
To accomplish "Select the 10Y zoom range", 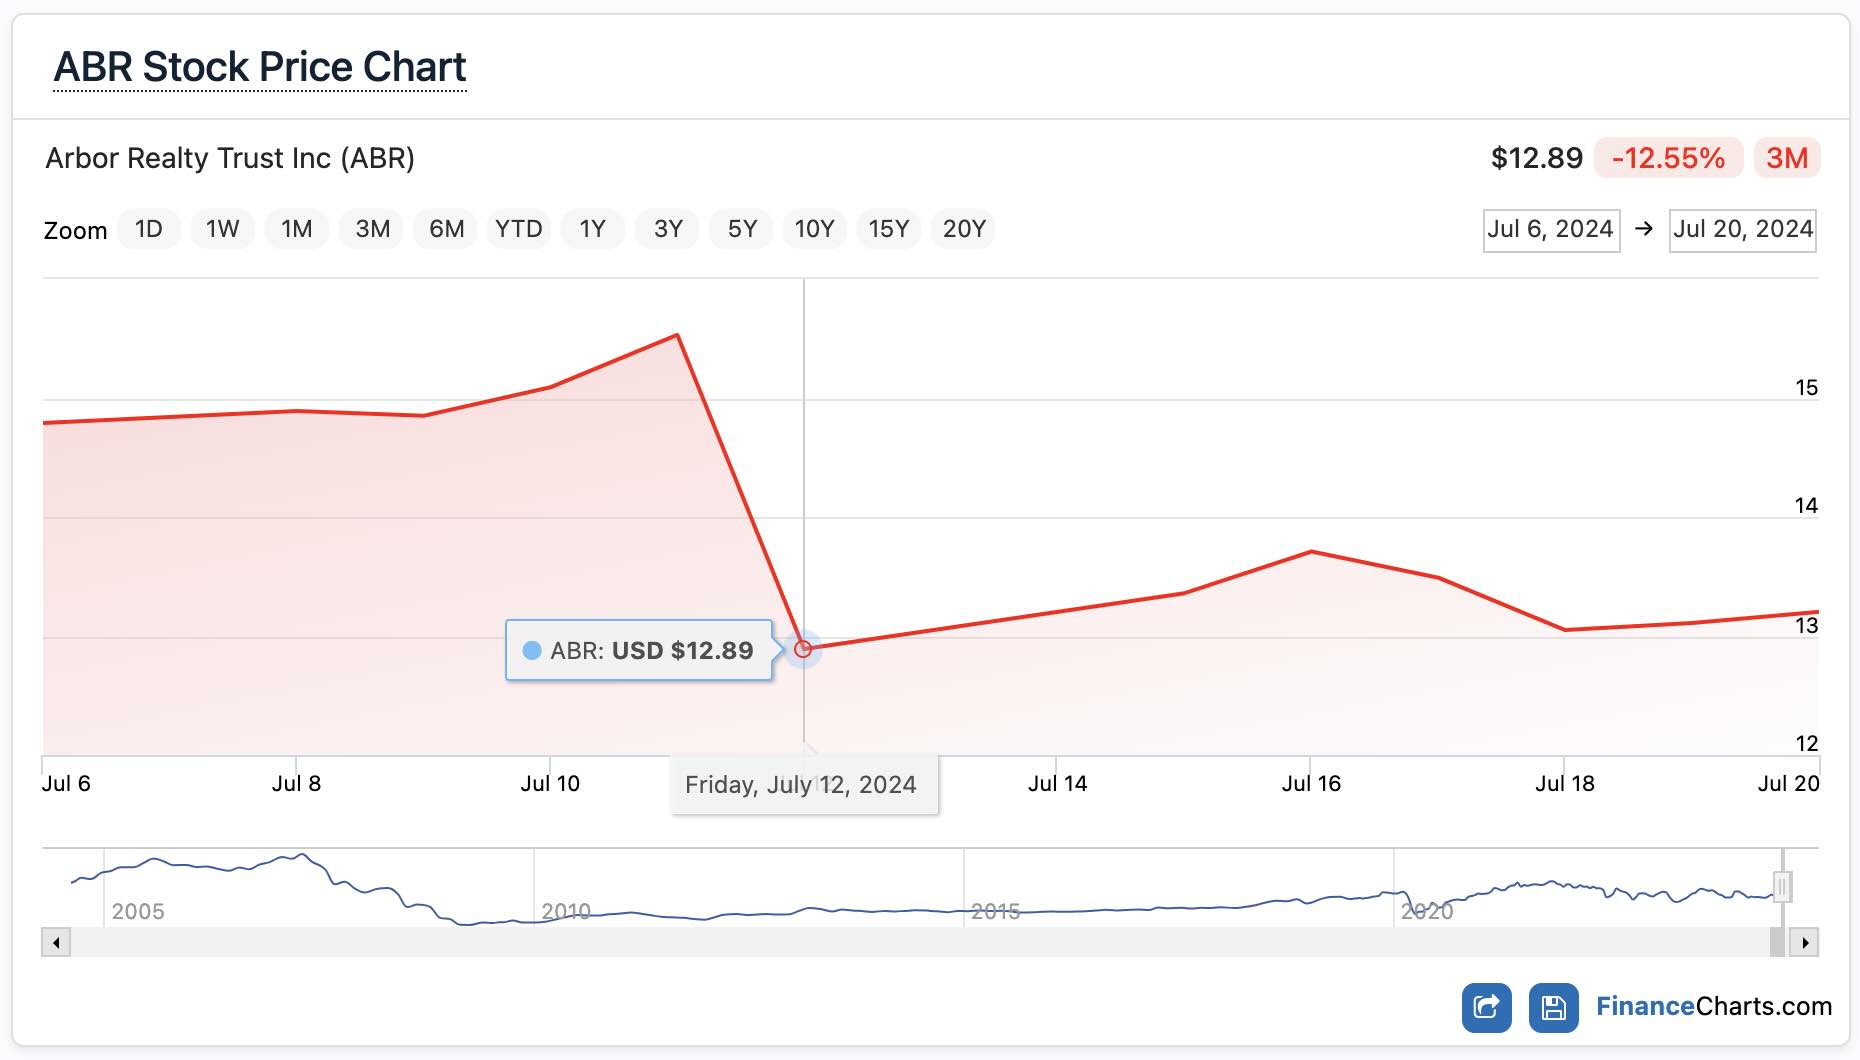I will (x=815, y=229).
